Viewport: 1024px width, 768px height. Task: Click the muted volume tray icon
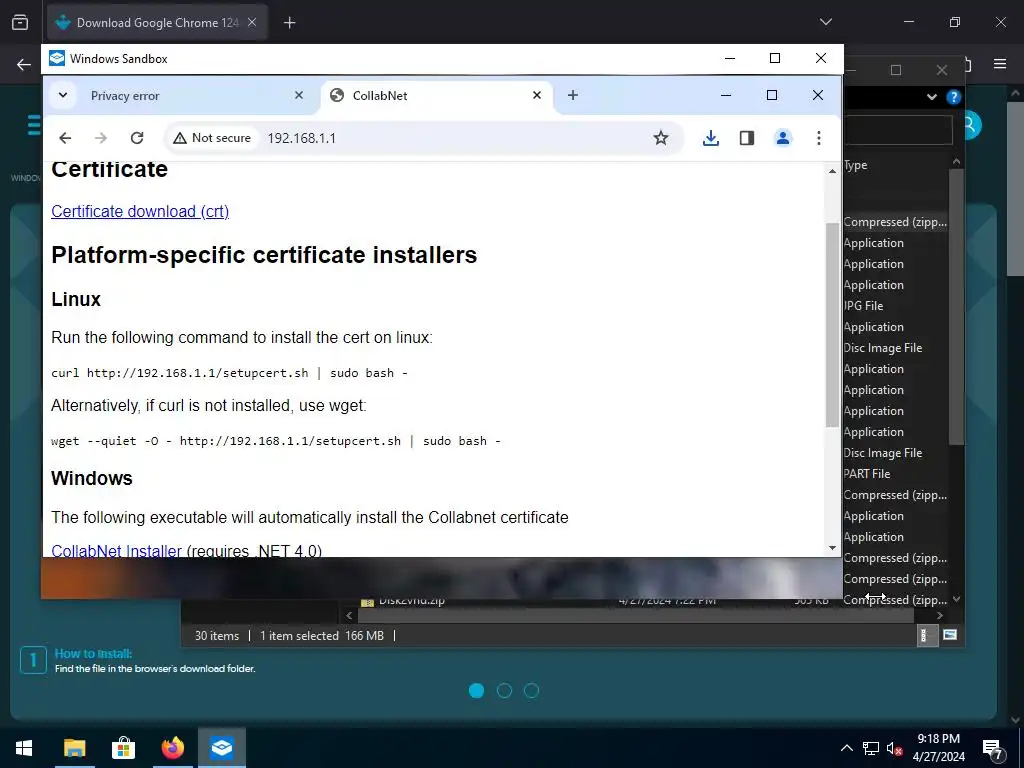coord(894,748)
